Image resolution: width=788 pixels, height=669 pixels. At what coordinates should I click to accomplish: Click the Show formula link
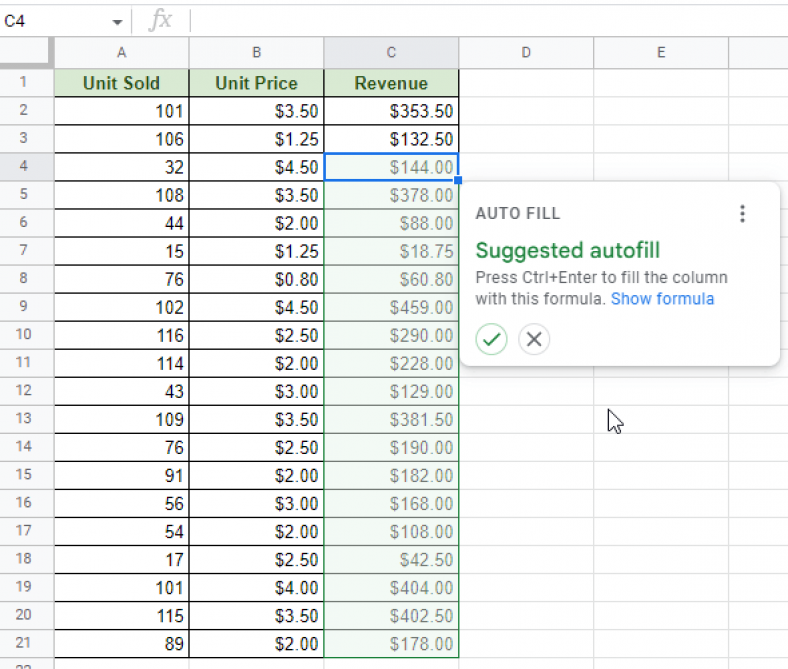(x=662, y=298)
